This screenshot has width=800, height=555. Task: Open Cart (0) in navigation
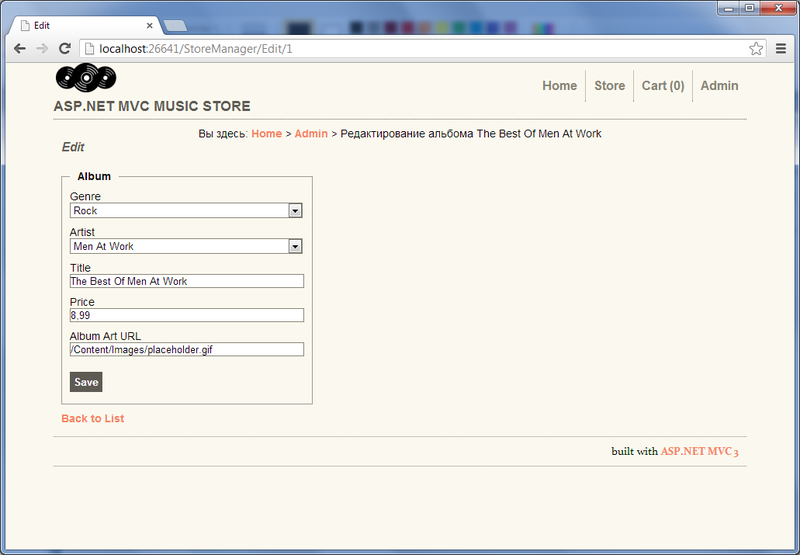point(663,86)
